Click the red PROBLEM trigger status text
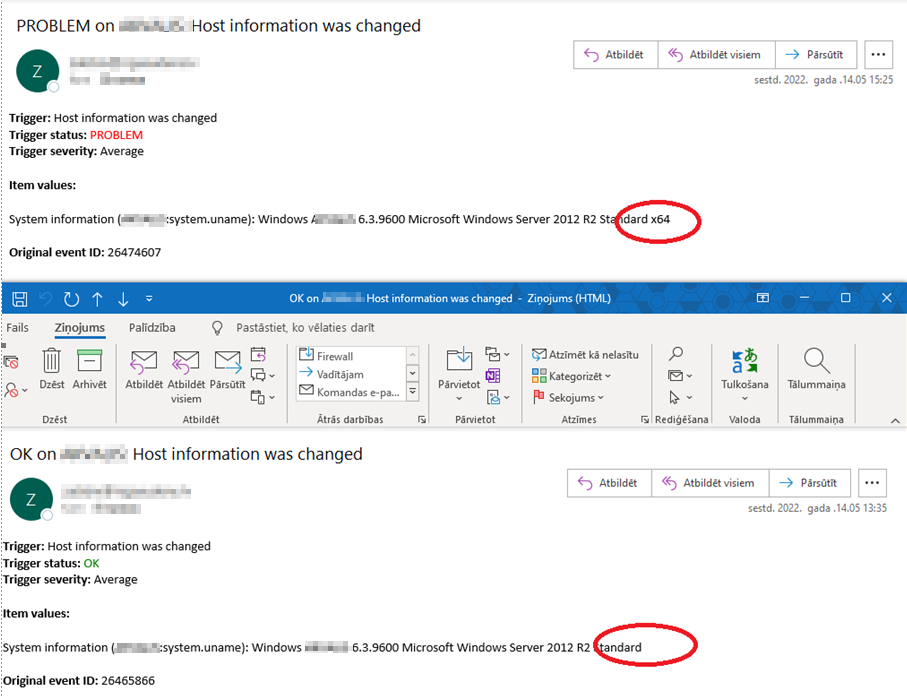This screenshot has width=907, height=697. click(x=116, y=135)
